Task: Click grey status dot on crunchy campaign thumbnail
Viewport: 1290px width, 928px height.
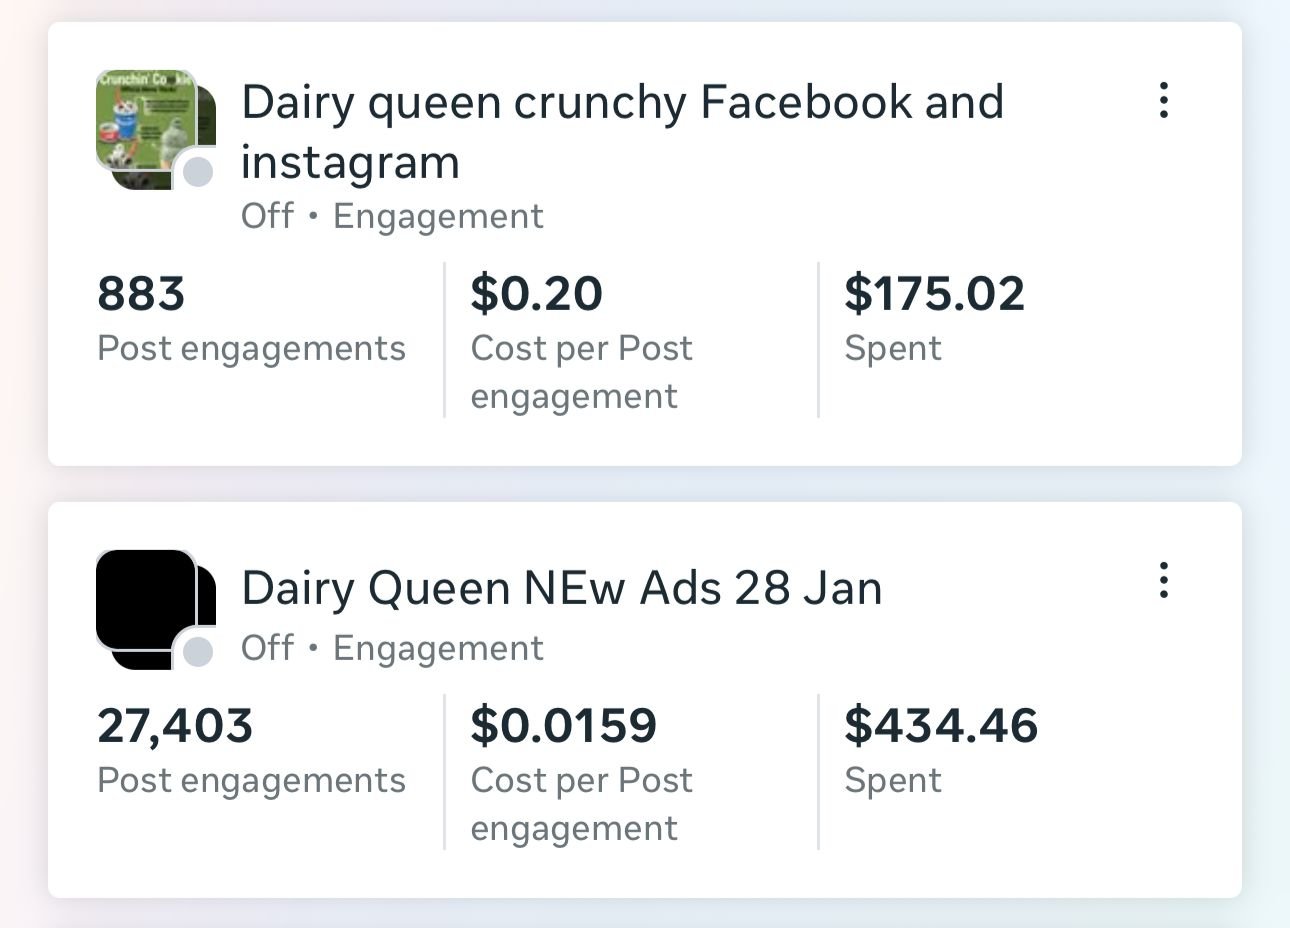Action: (x=198, y=172)
